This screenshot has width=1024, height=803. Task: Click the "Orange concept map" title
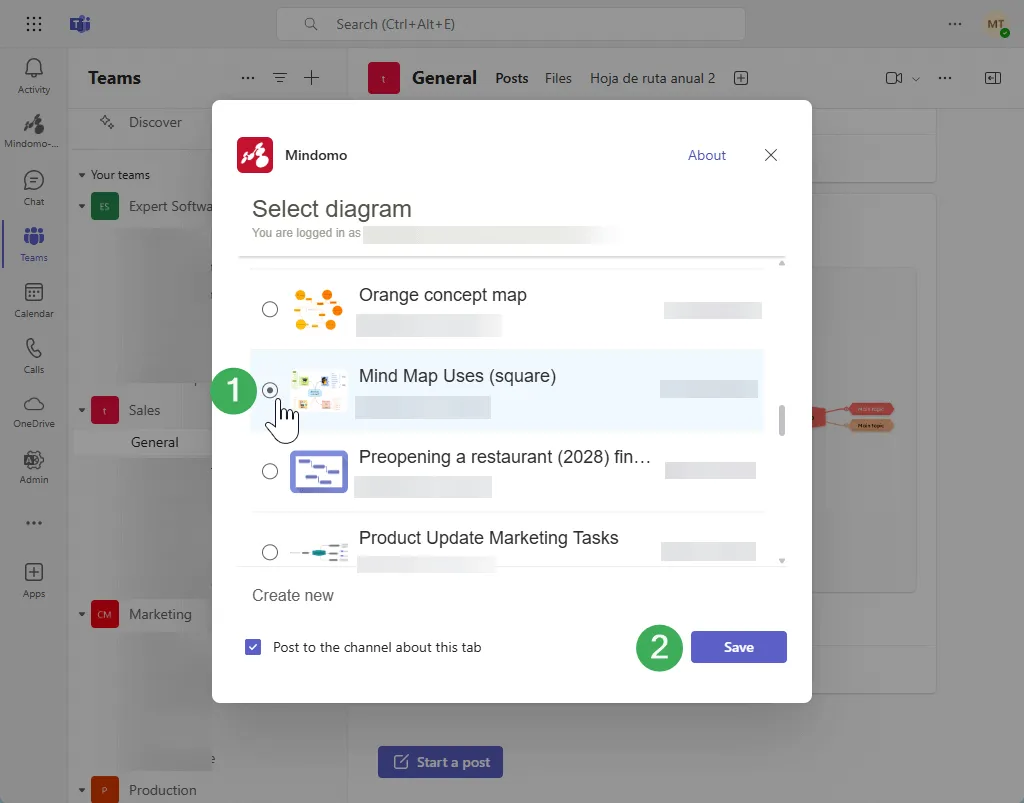tap(443, 295)
